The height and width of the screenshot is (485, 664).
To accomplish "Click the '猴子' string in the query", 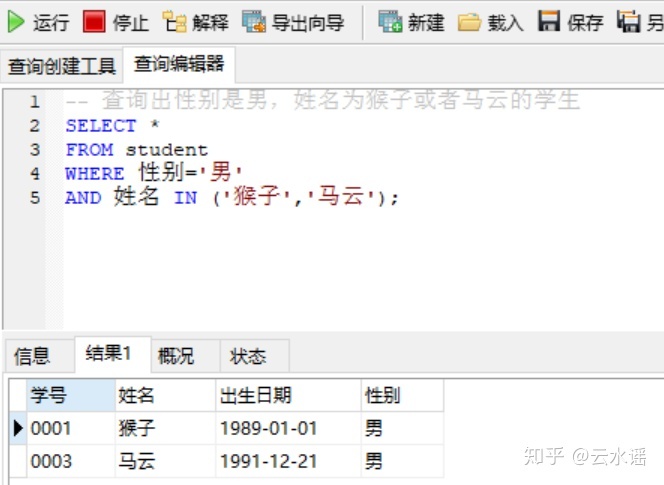I will [x=257, y=197].
